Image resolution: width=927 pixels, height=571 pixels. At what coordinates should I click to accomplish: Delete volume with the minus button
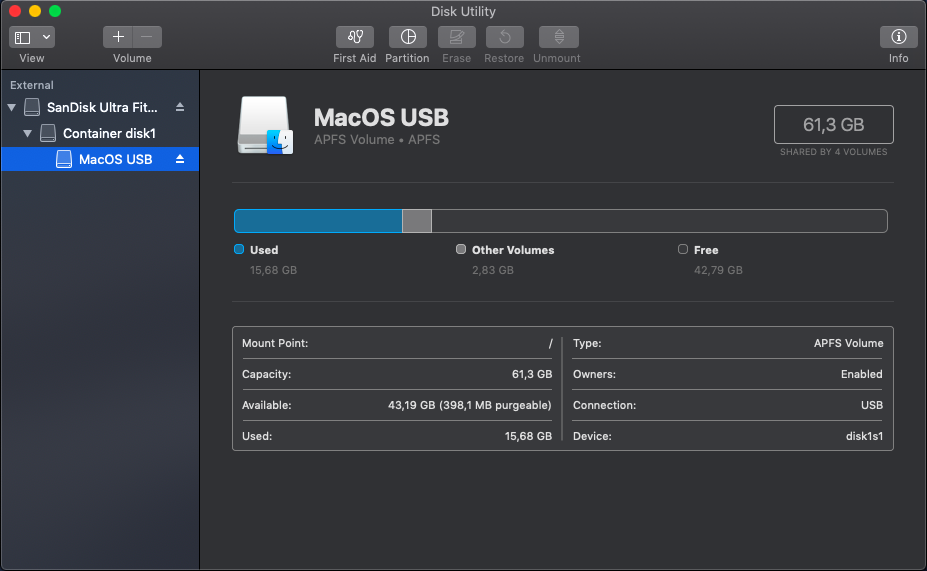(147, 37)
